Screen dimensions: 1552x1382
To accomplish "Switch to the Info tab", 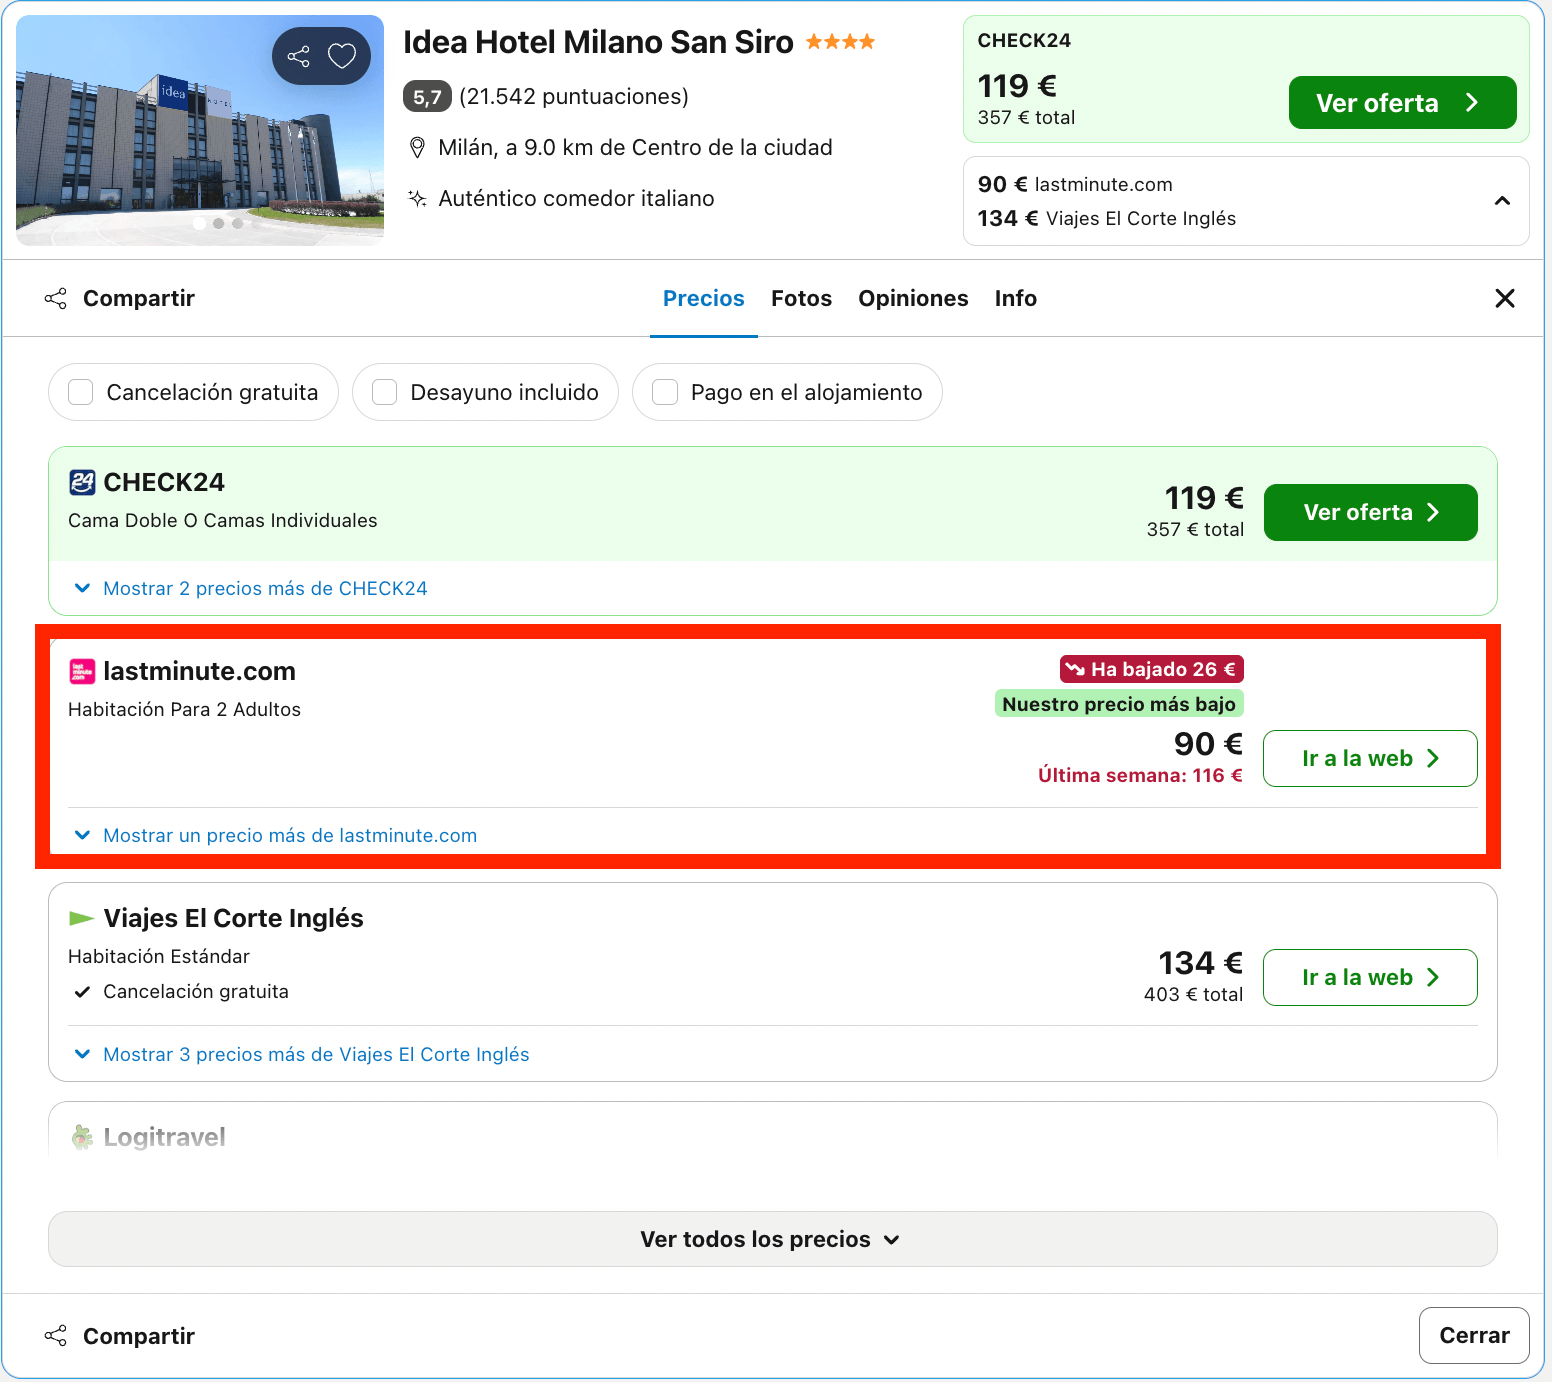I will coord(1016,298).
